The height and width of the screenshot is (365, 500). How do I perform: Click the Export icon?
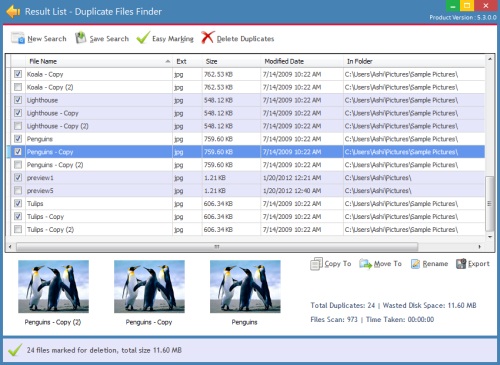coord(461,264)
